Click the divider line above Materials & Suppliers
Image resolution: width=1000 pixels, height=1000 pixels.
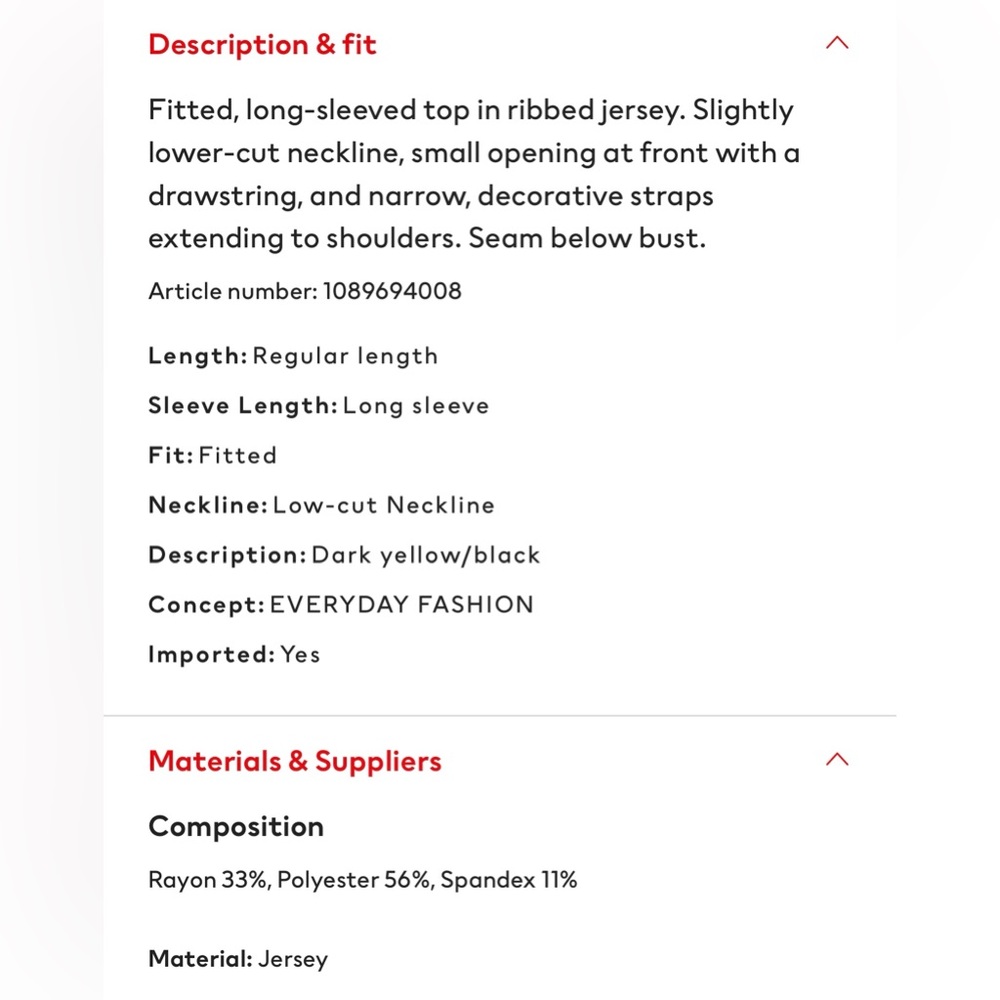pos(500,716)
